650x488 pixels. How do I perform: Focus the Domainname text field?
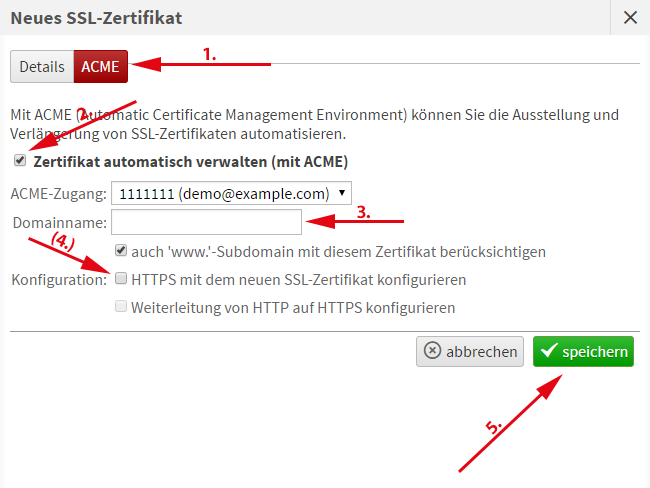pyautogui.click(x=206, y=222)
